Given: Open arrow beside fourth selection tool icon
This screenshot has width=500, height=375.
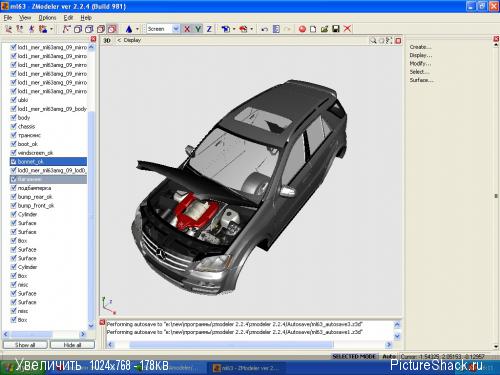Looking at the screenshot, I should (51, 29).
